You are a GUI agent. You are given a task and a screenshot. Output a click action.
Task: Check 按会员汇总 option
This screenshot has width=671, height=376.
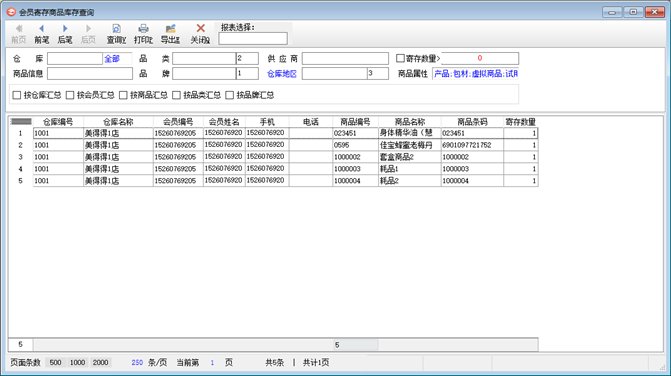(70, 95)
